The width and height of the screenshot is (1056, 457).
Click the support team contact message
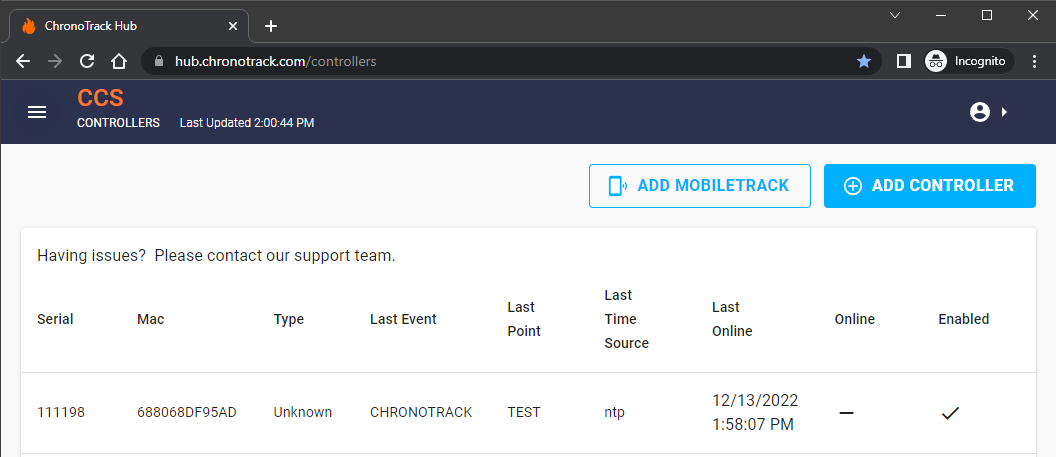(216, 256)
